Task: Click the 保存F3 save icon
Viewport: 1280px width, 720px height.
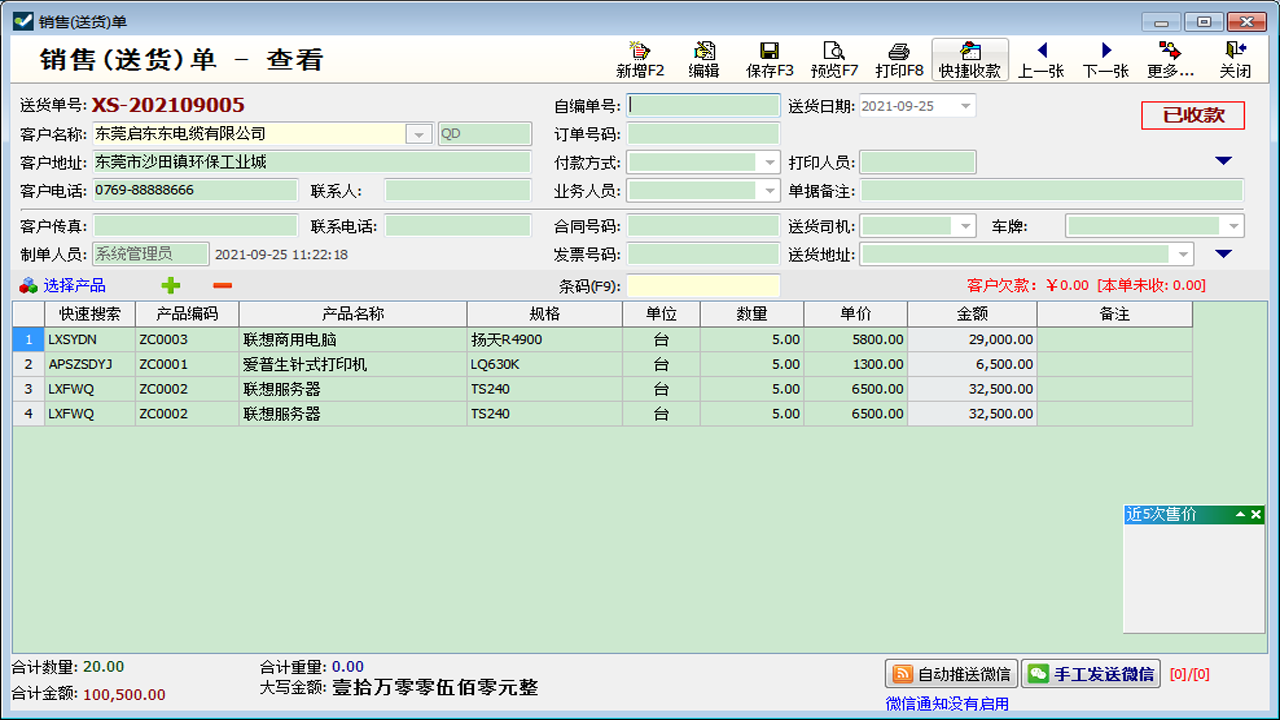Action: pyautogui.click(x=769, y=58)
